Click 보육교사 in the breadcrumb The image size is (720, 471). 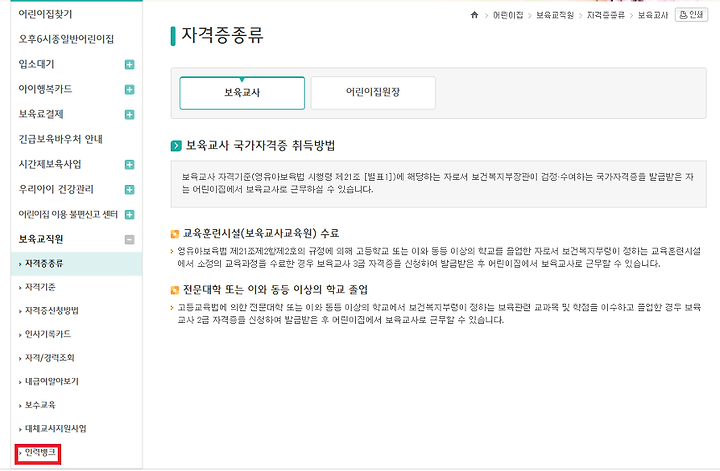tap(653, 16)
